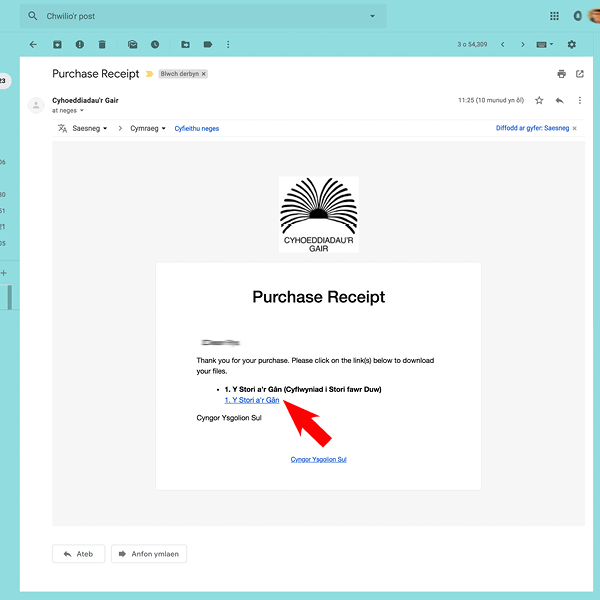Screen dimensions: 600x600
Task: Open the email in a new window
Action: (x=579, y=74)
